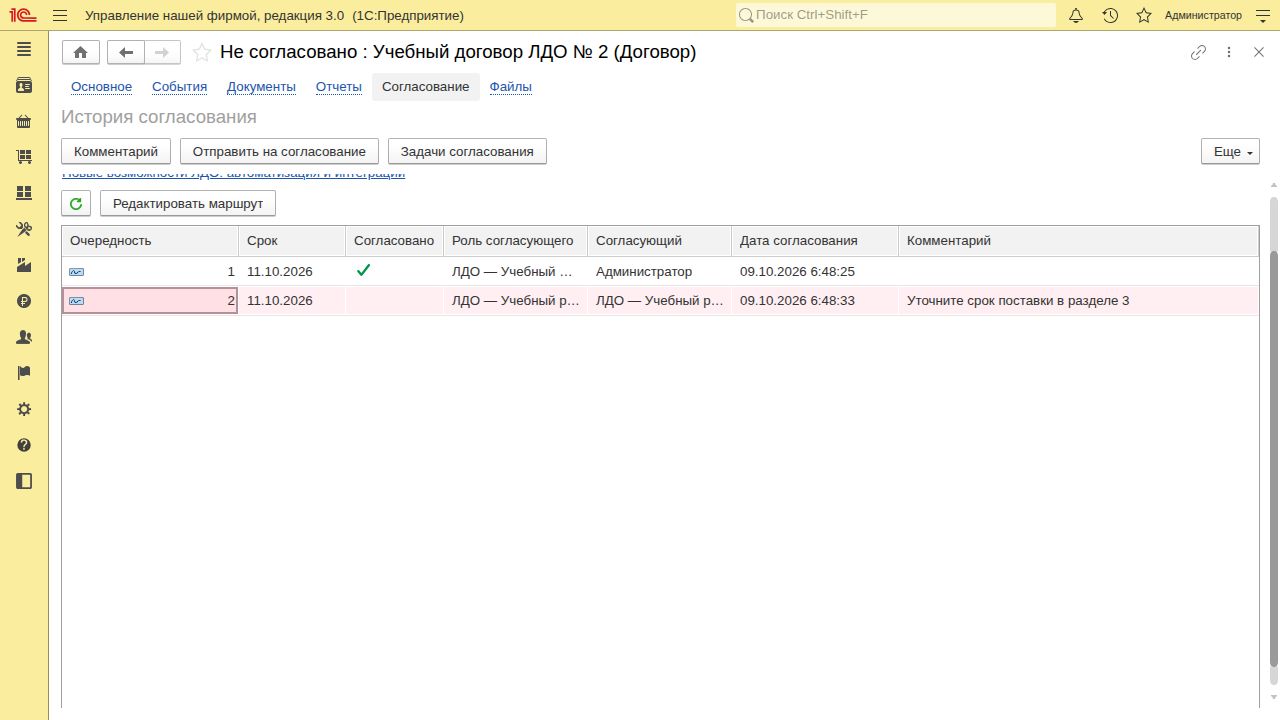Viewport: 1280px width, 720px height.
Task: Open the service settings menu near Администратор
Action: coord(1262,15)
